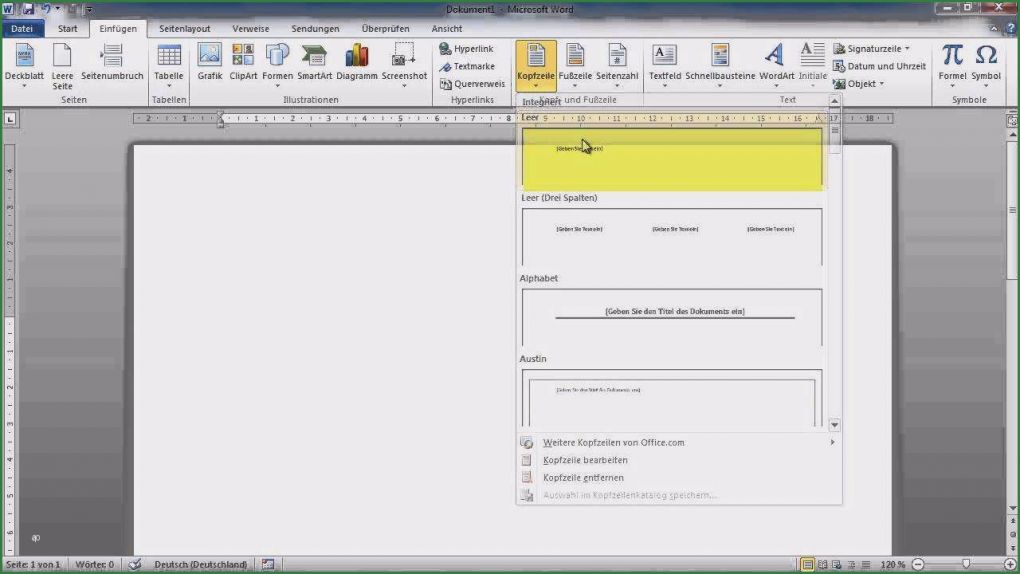Open the Symbol picker
Screen dimensions: 1020x574
pyautogui.click(x=986, y=62)
